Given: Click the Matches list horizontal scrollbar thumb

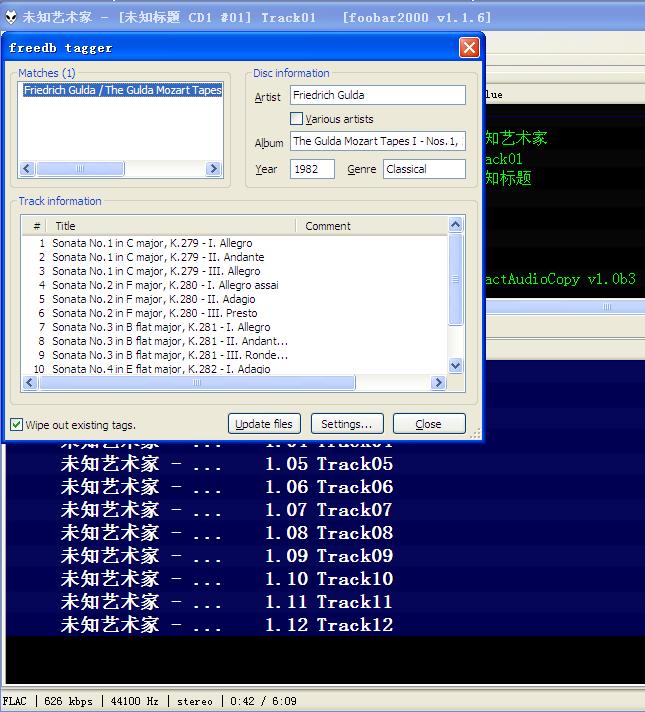Looking at the screenshot, I should [x=80, y=168].
